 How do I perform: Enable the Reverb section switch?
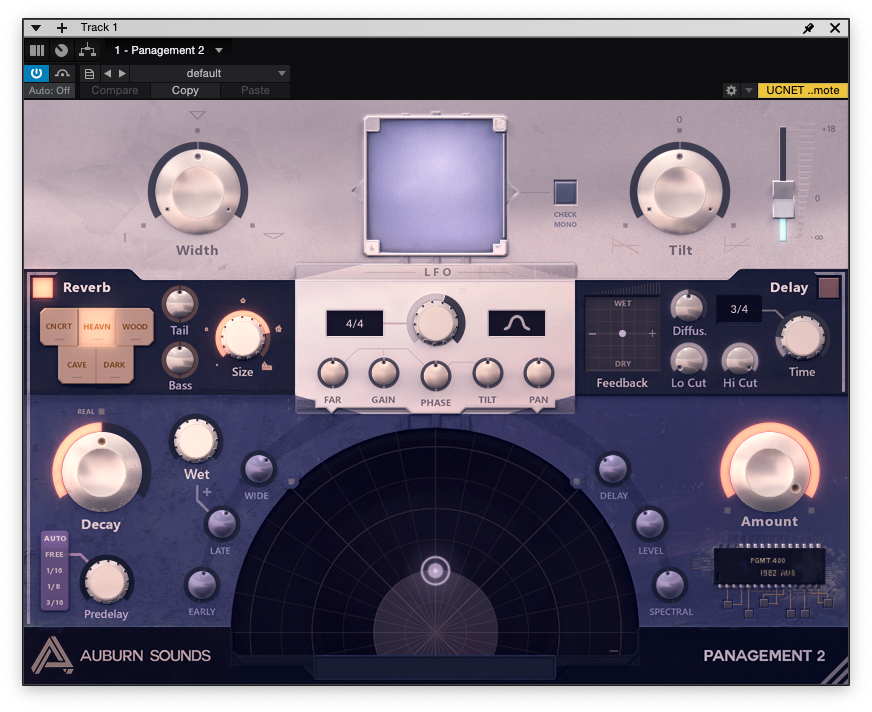[x=43, y=288]
